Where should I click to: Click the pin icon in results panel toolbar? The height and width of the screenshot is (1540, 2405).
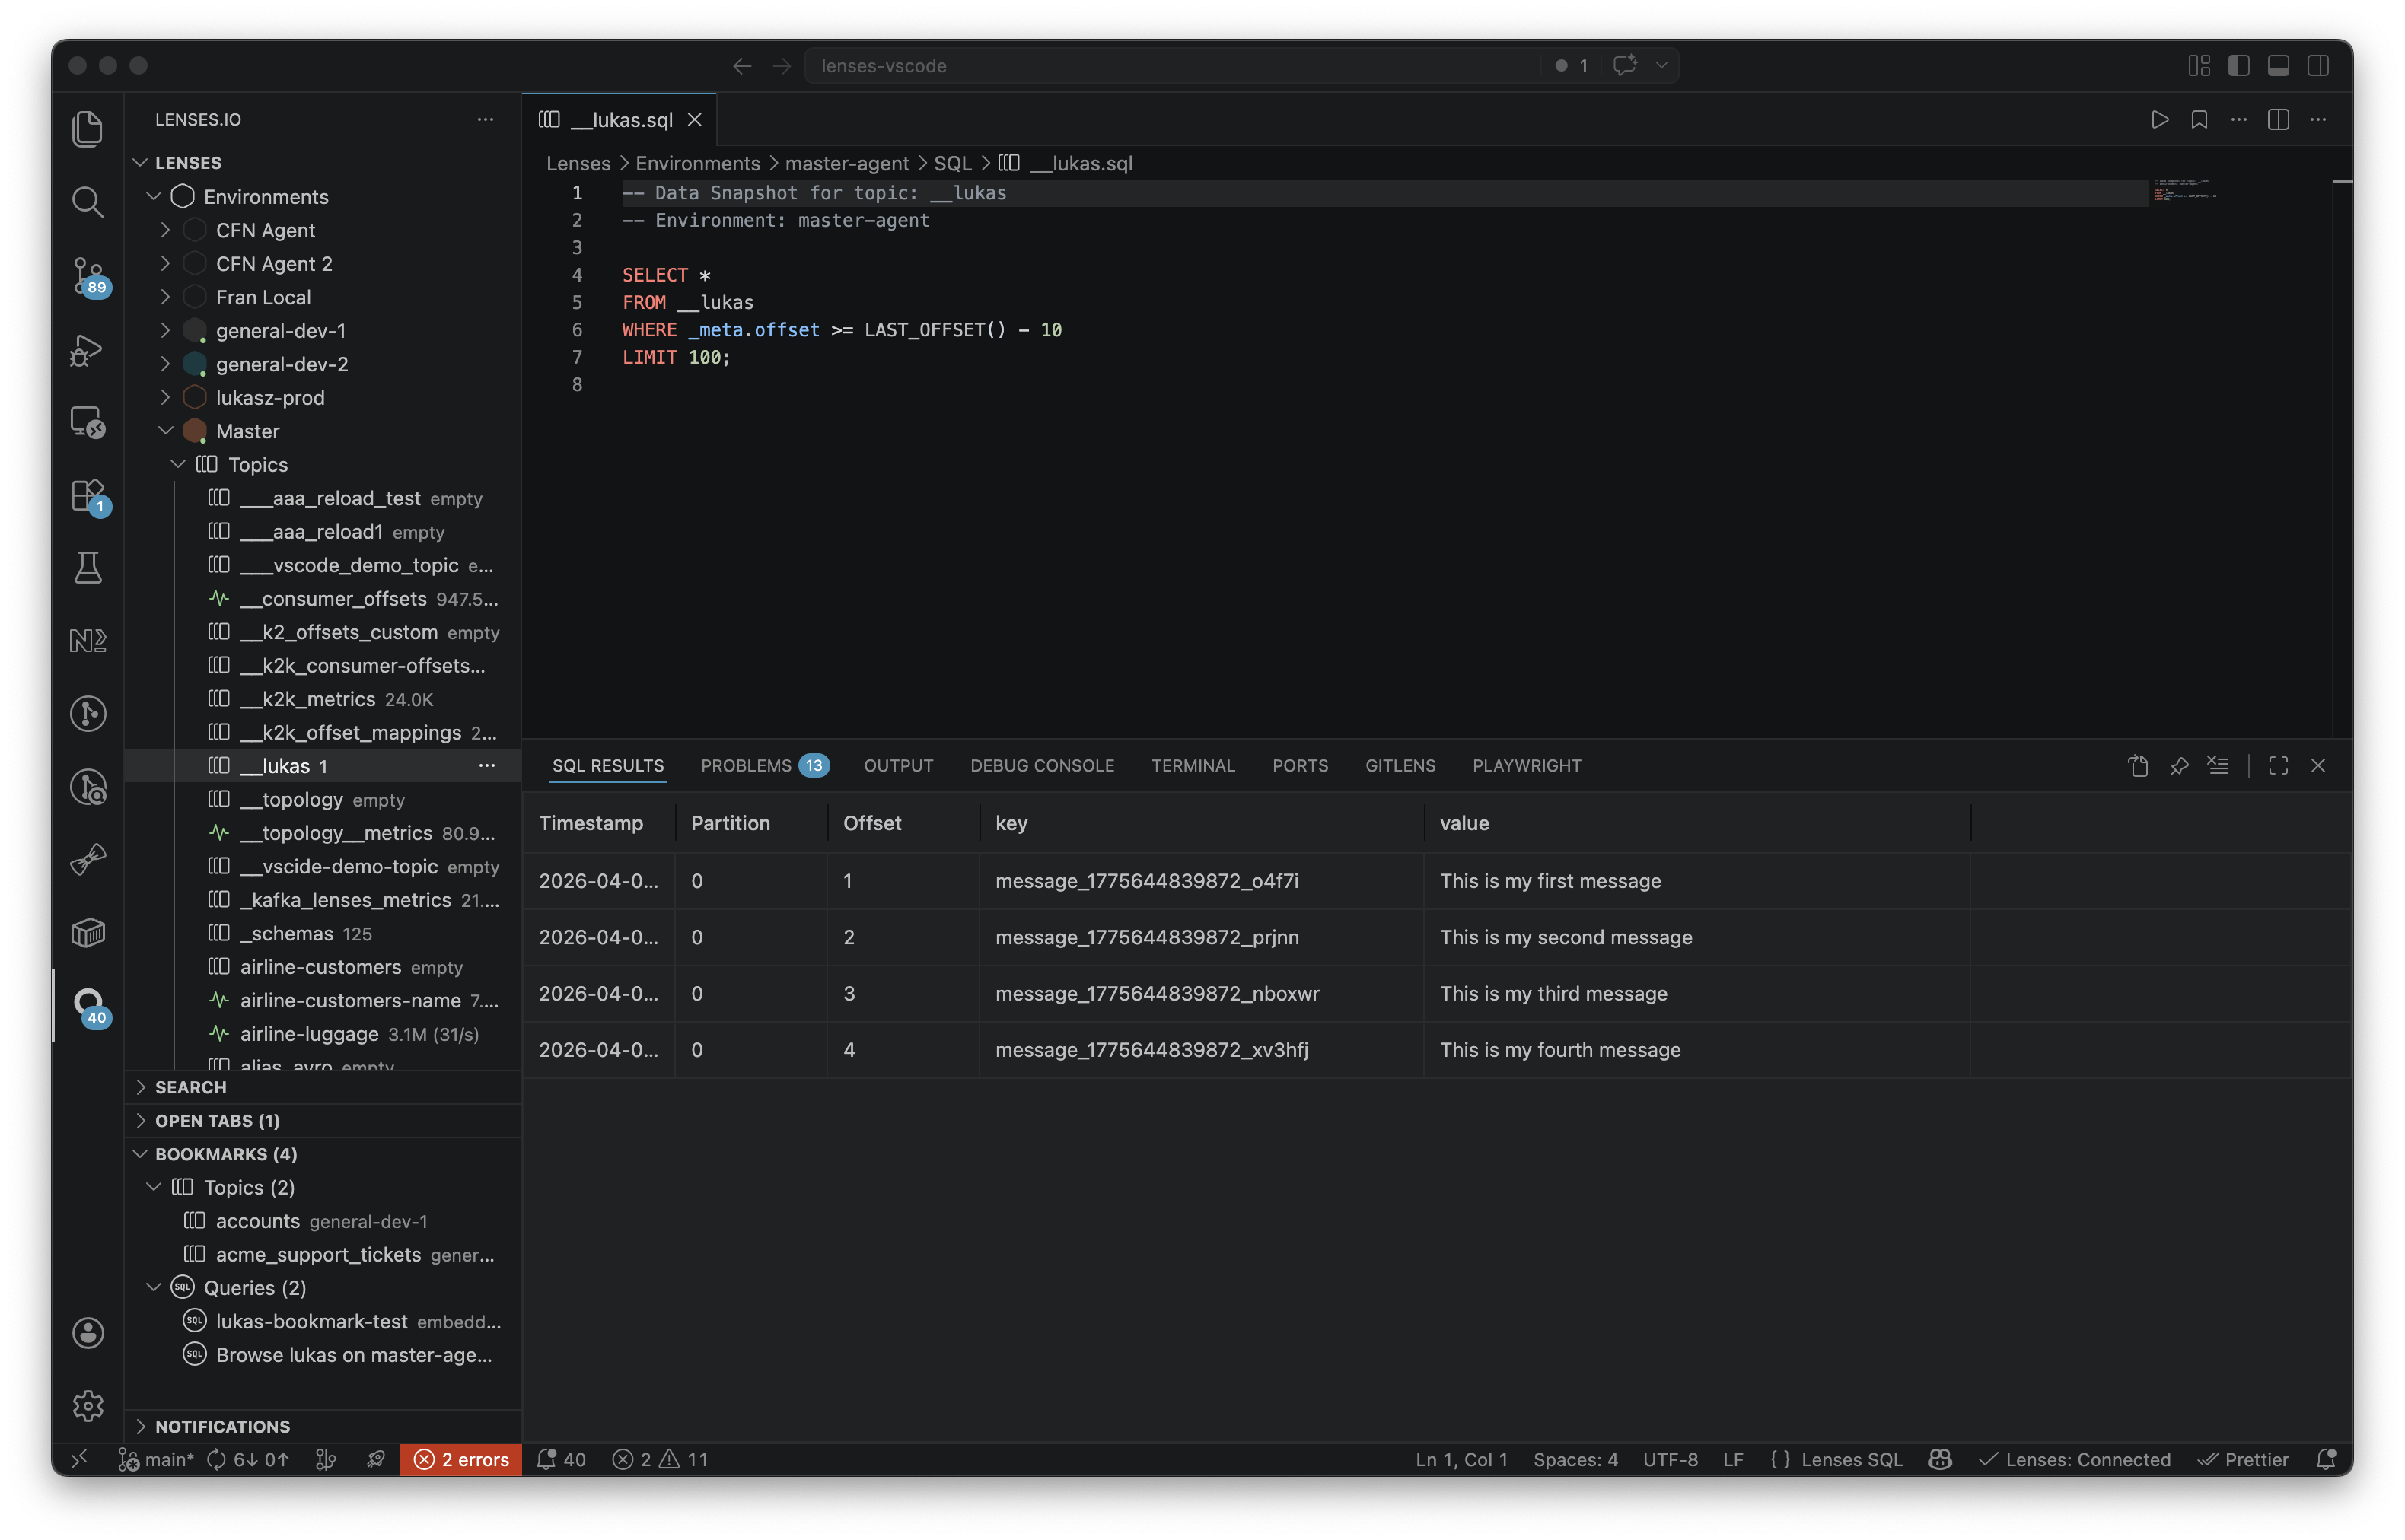(x=2178, y=765)
